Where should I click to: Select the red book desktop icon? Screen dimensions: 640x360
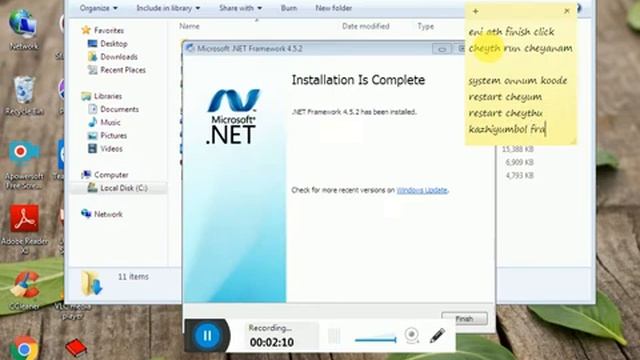(76, 348)
